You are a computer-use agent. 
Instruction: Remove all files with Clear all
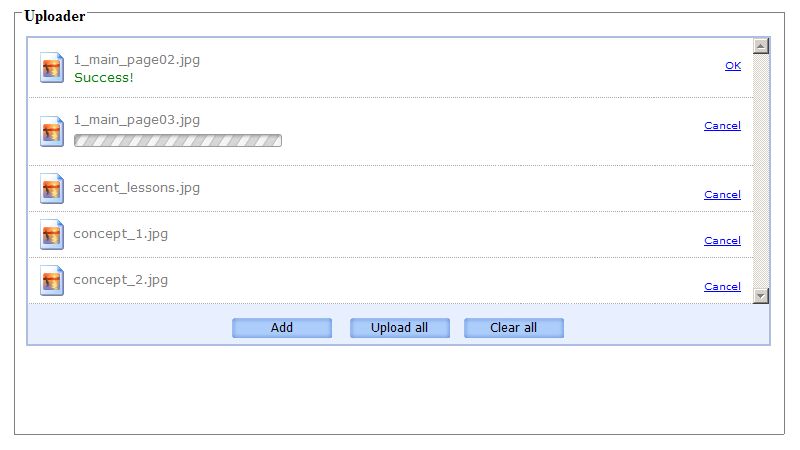514,328
